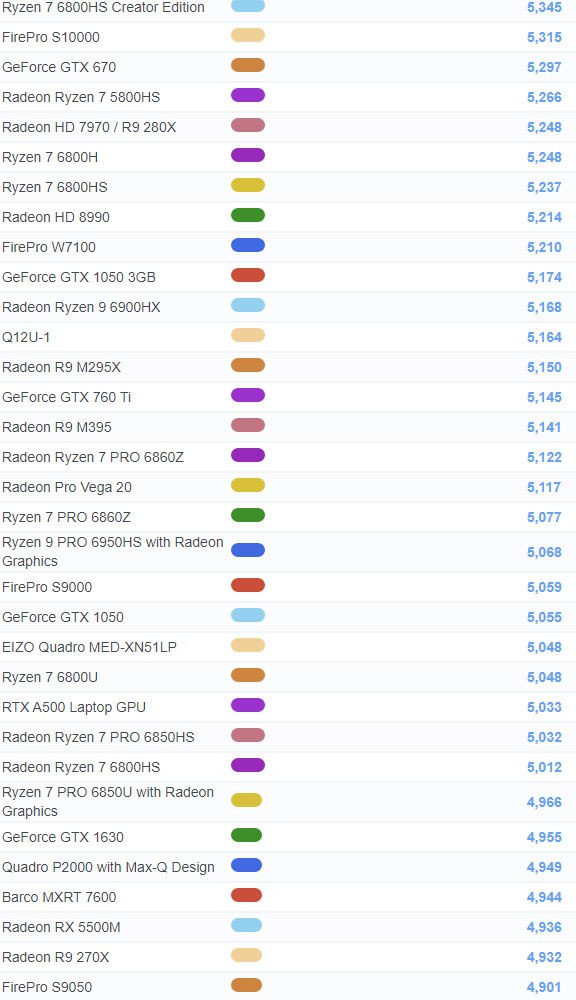576x1000 pixels.
Task: Click the 5,214 score value
Action: 544,217
